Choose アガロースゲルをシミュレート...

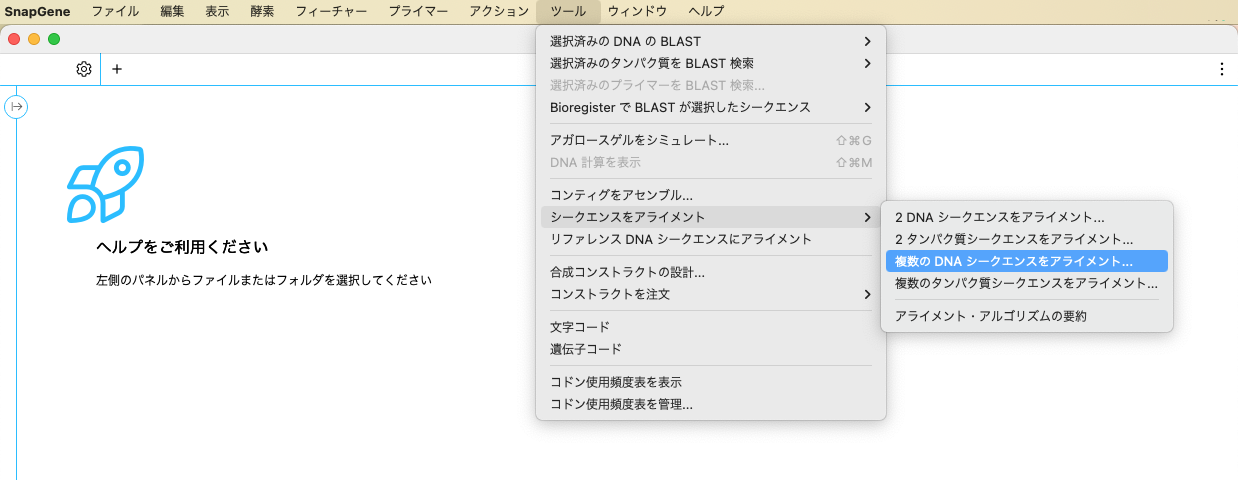[711, 140]
